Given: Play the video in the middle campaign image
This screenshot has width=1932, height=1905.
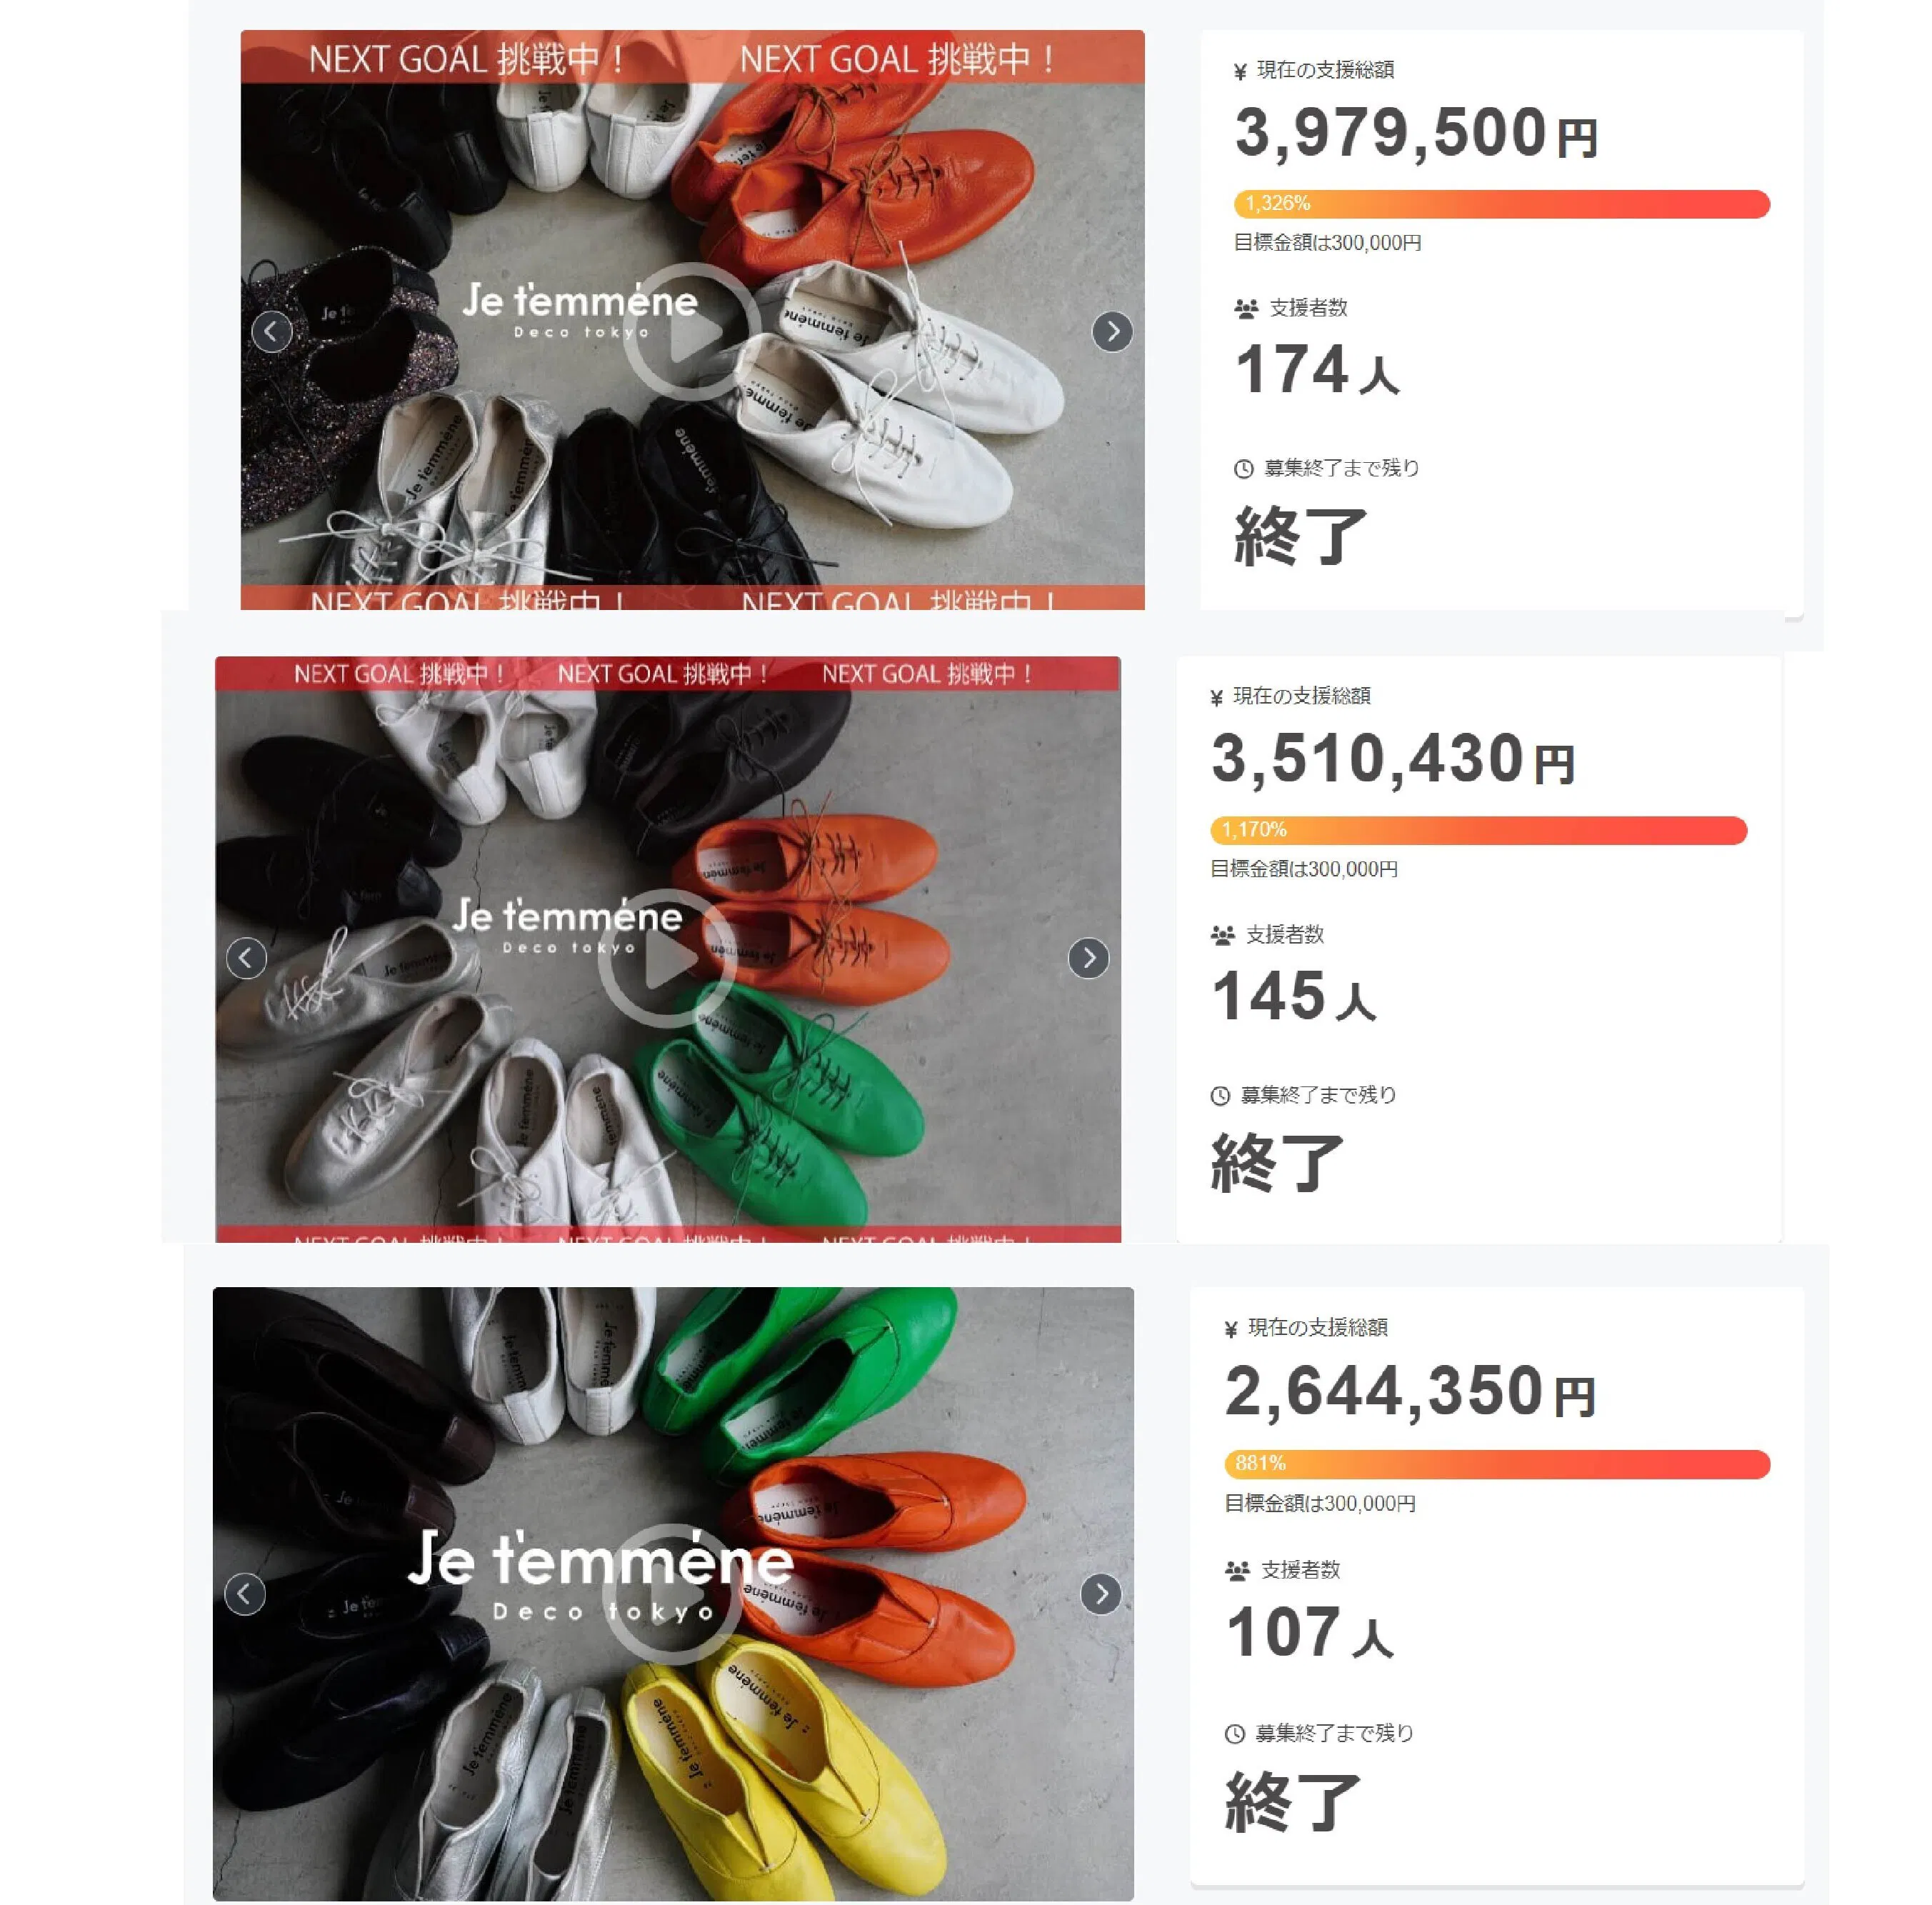Looking at the screenshot, I should coord(666,958).
